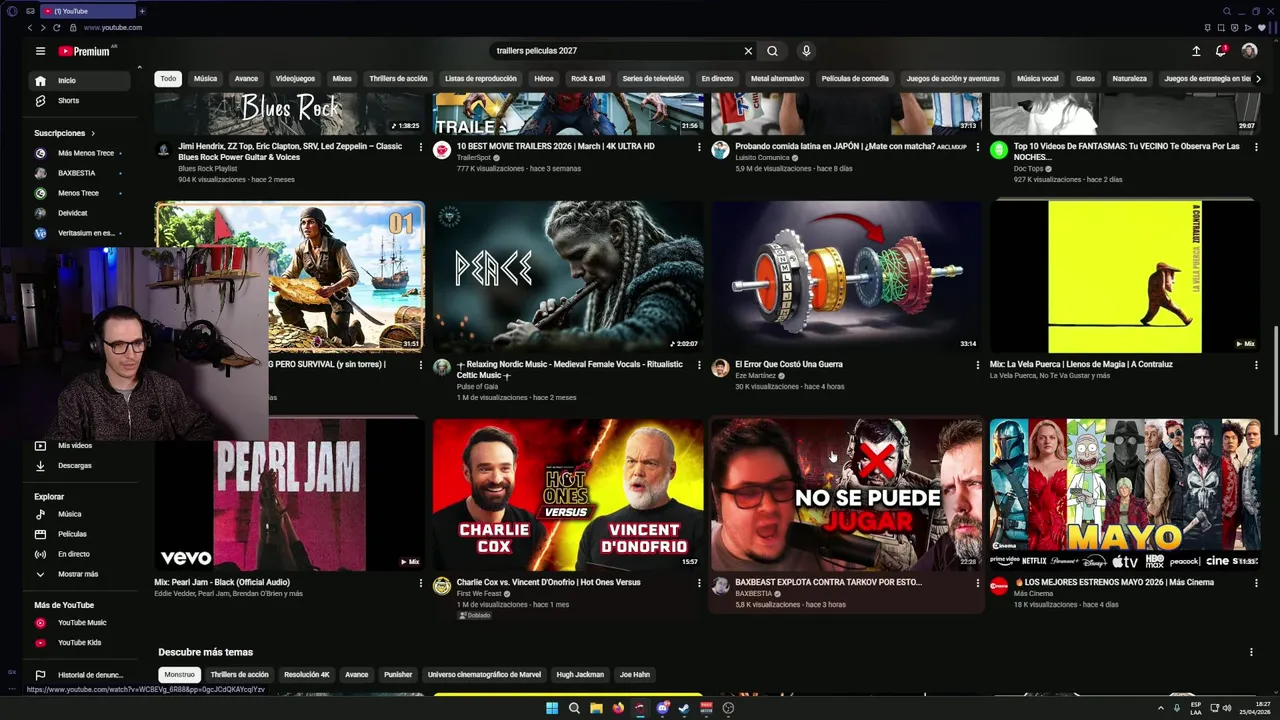Open Mis videos in the sidebar

(81, 445)
